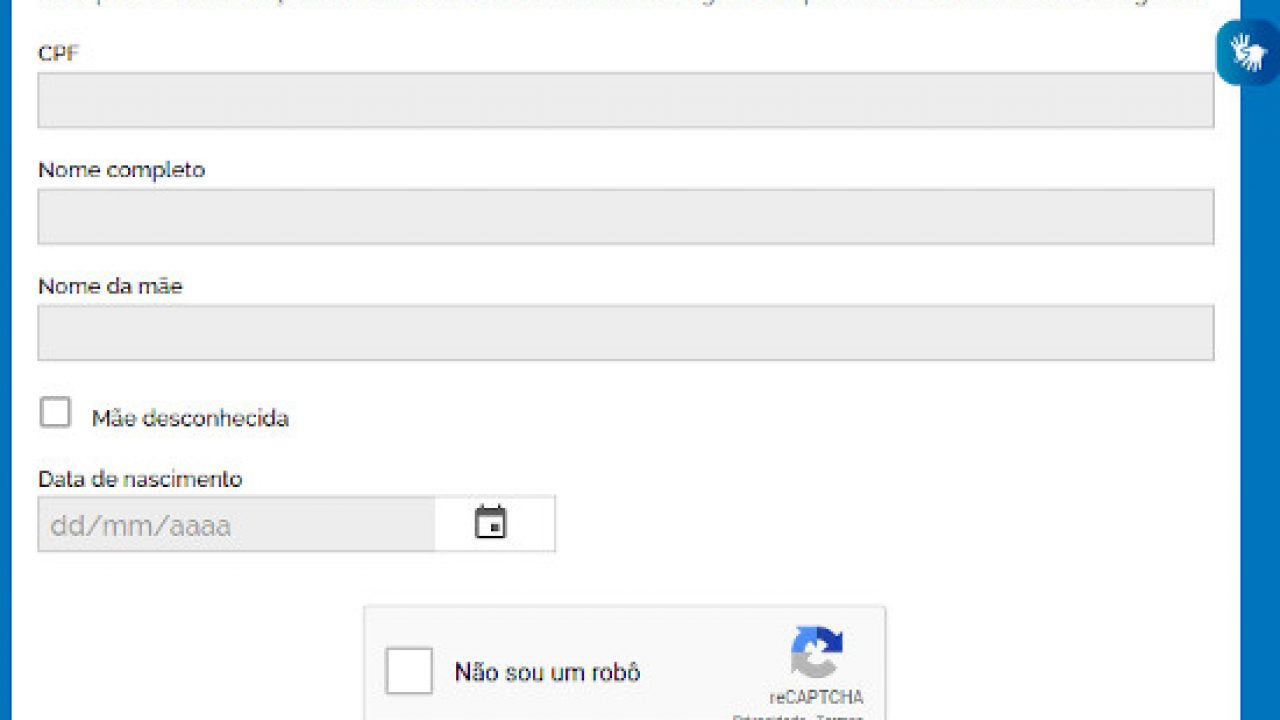Check the 'Não sou um robô' box
The width and height of the screenshot is (1280, 720).
point(409,671)
